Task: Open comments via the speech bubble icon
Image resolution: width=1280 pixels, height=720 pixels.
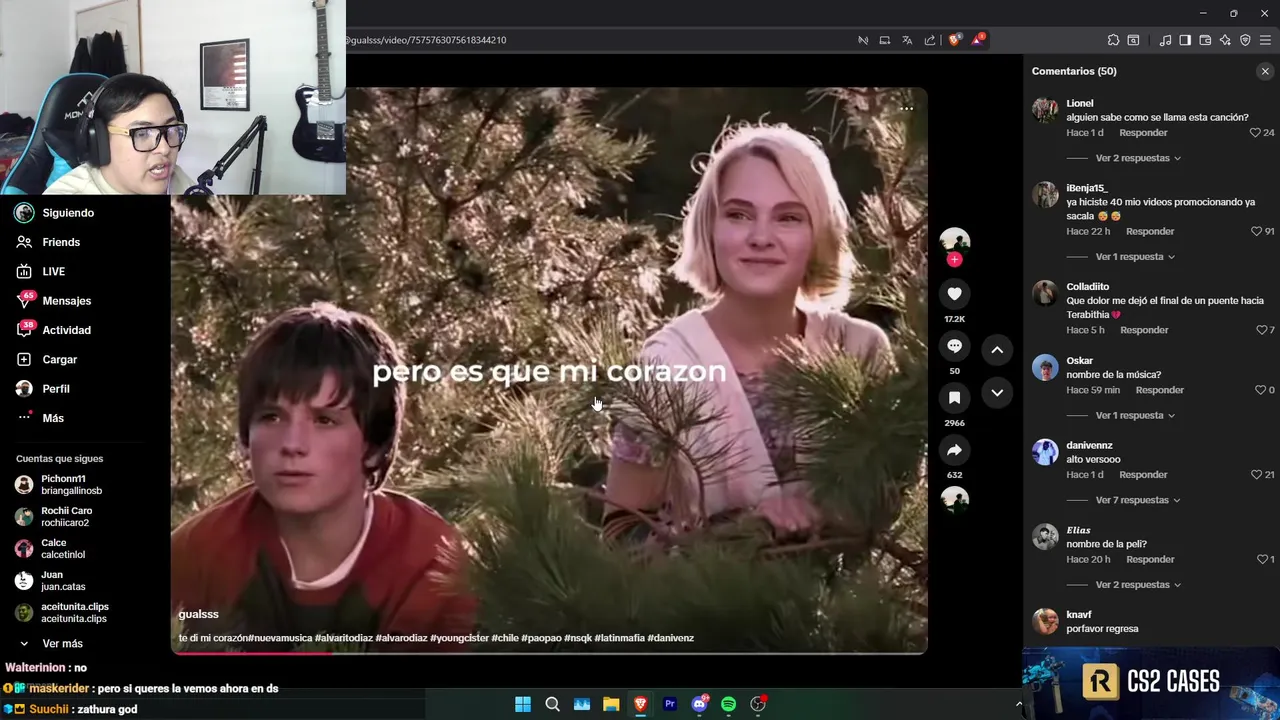Action: pos(954,346)
